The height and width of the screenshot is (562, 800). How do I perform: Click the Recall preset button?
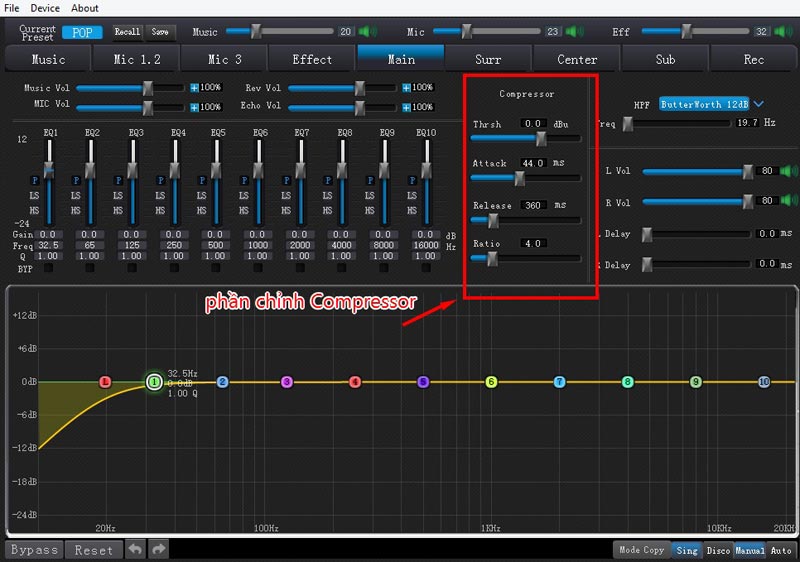127,32
